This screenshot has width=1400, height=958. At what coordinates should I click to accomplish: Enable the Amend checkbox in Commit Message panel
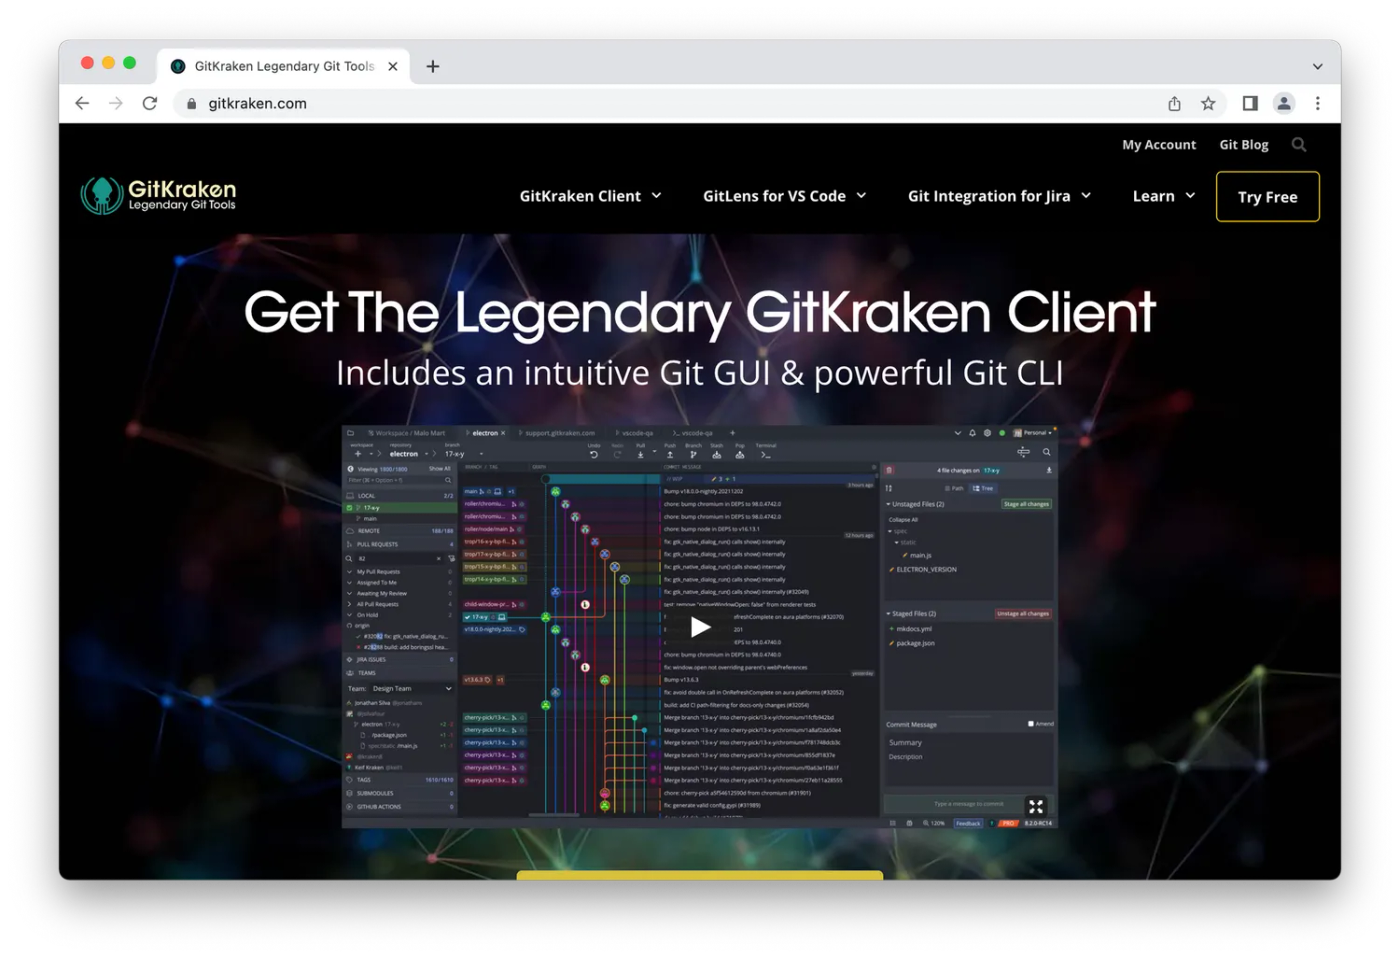[1031, 724]
